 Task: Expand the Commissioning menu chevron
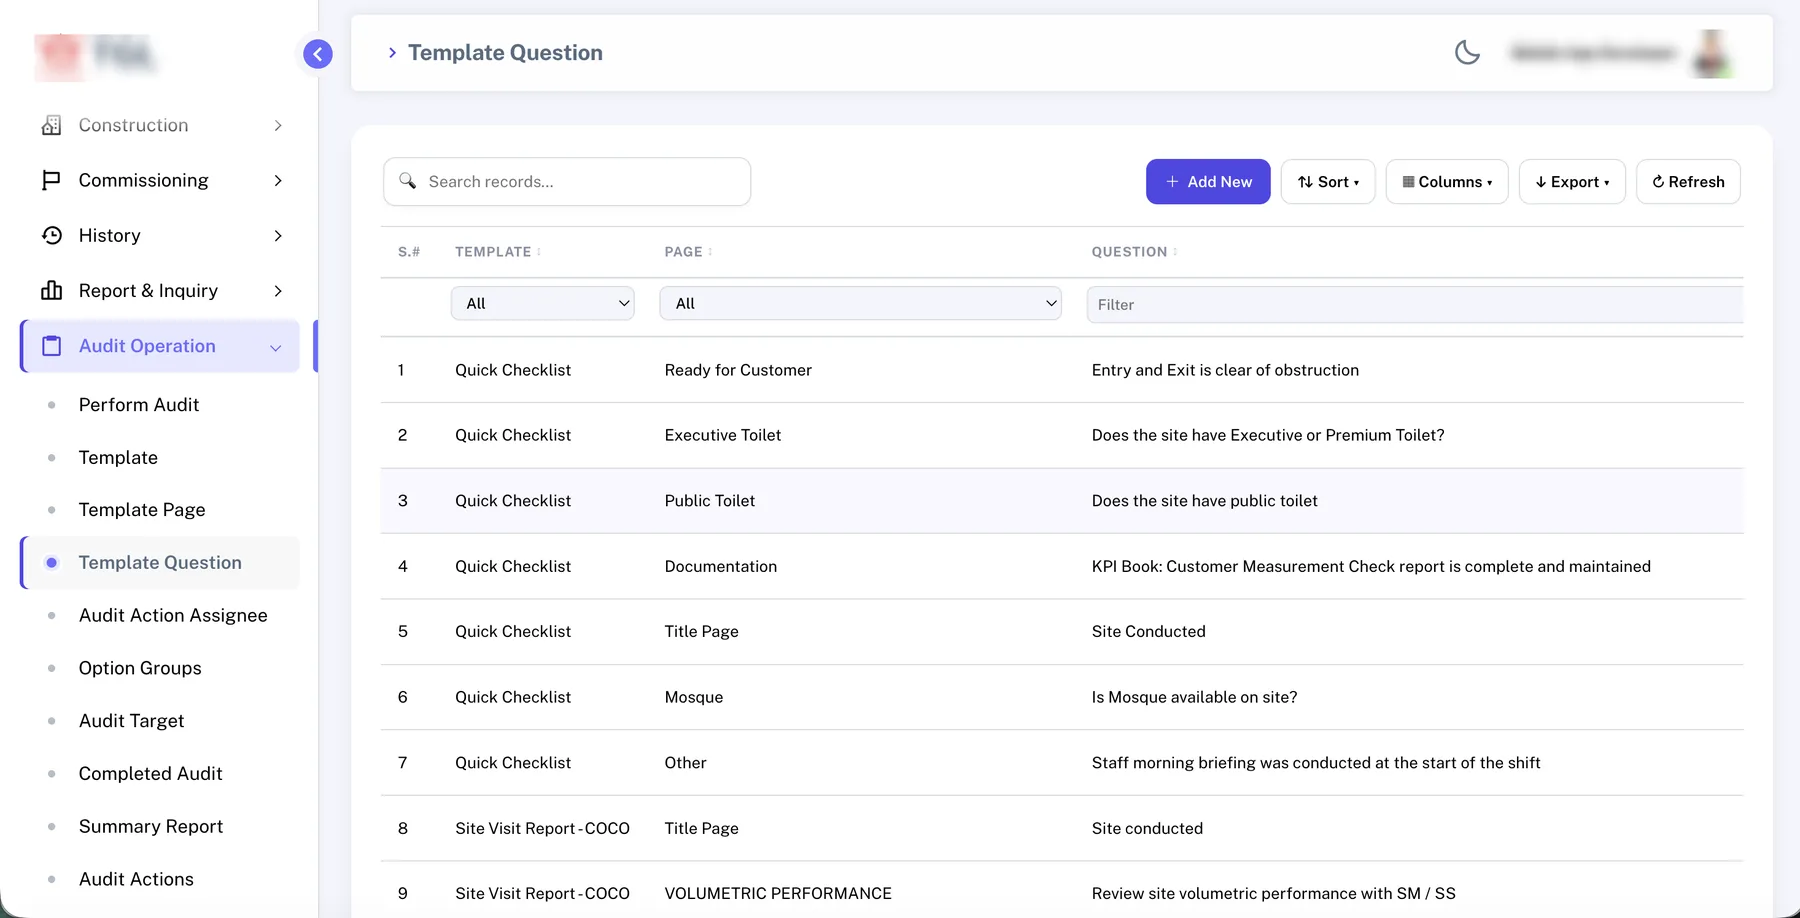click(x=278, y=180)
